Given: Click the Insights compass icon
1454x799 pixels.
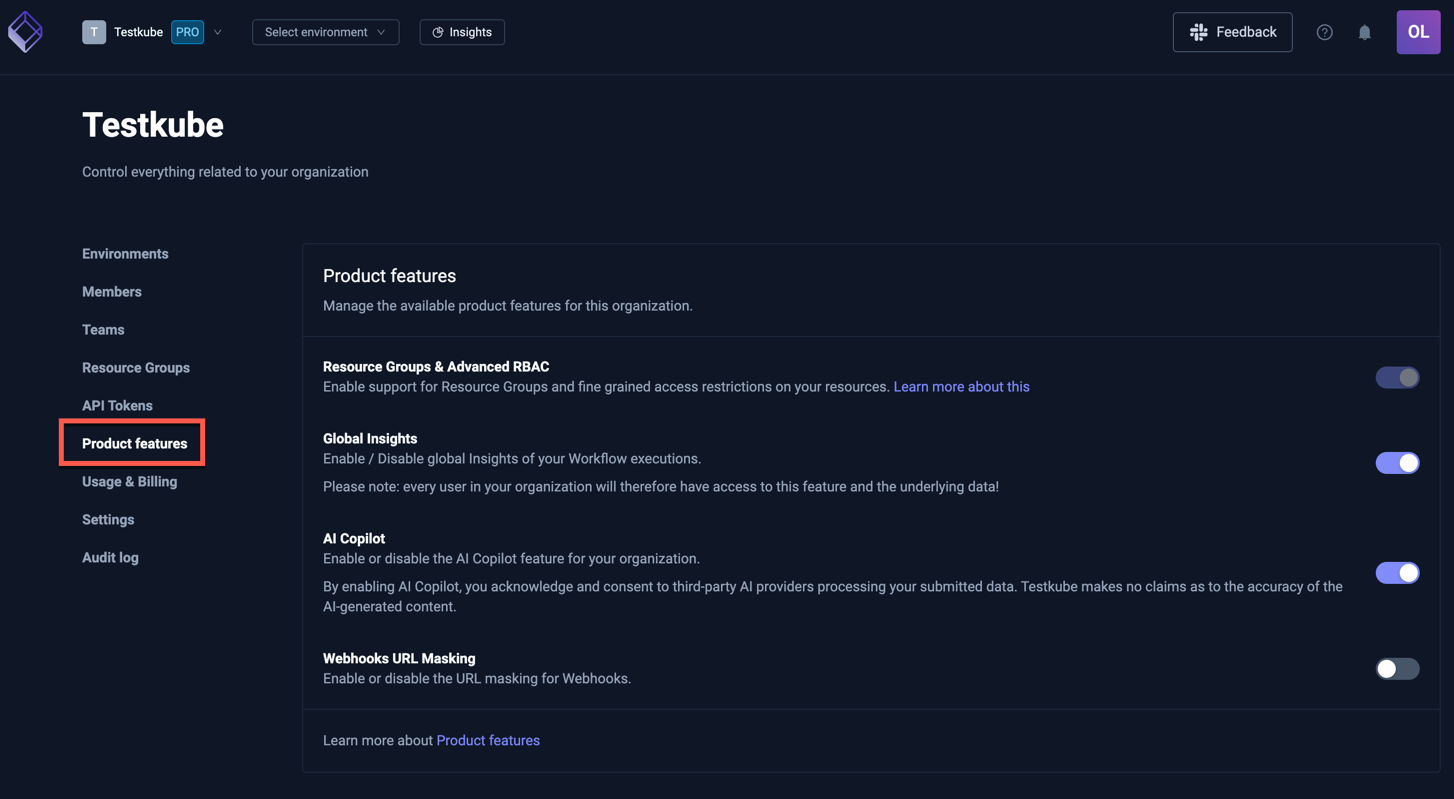Looking at the screenshot, I should [x=436, y=31].
